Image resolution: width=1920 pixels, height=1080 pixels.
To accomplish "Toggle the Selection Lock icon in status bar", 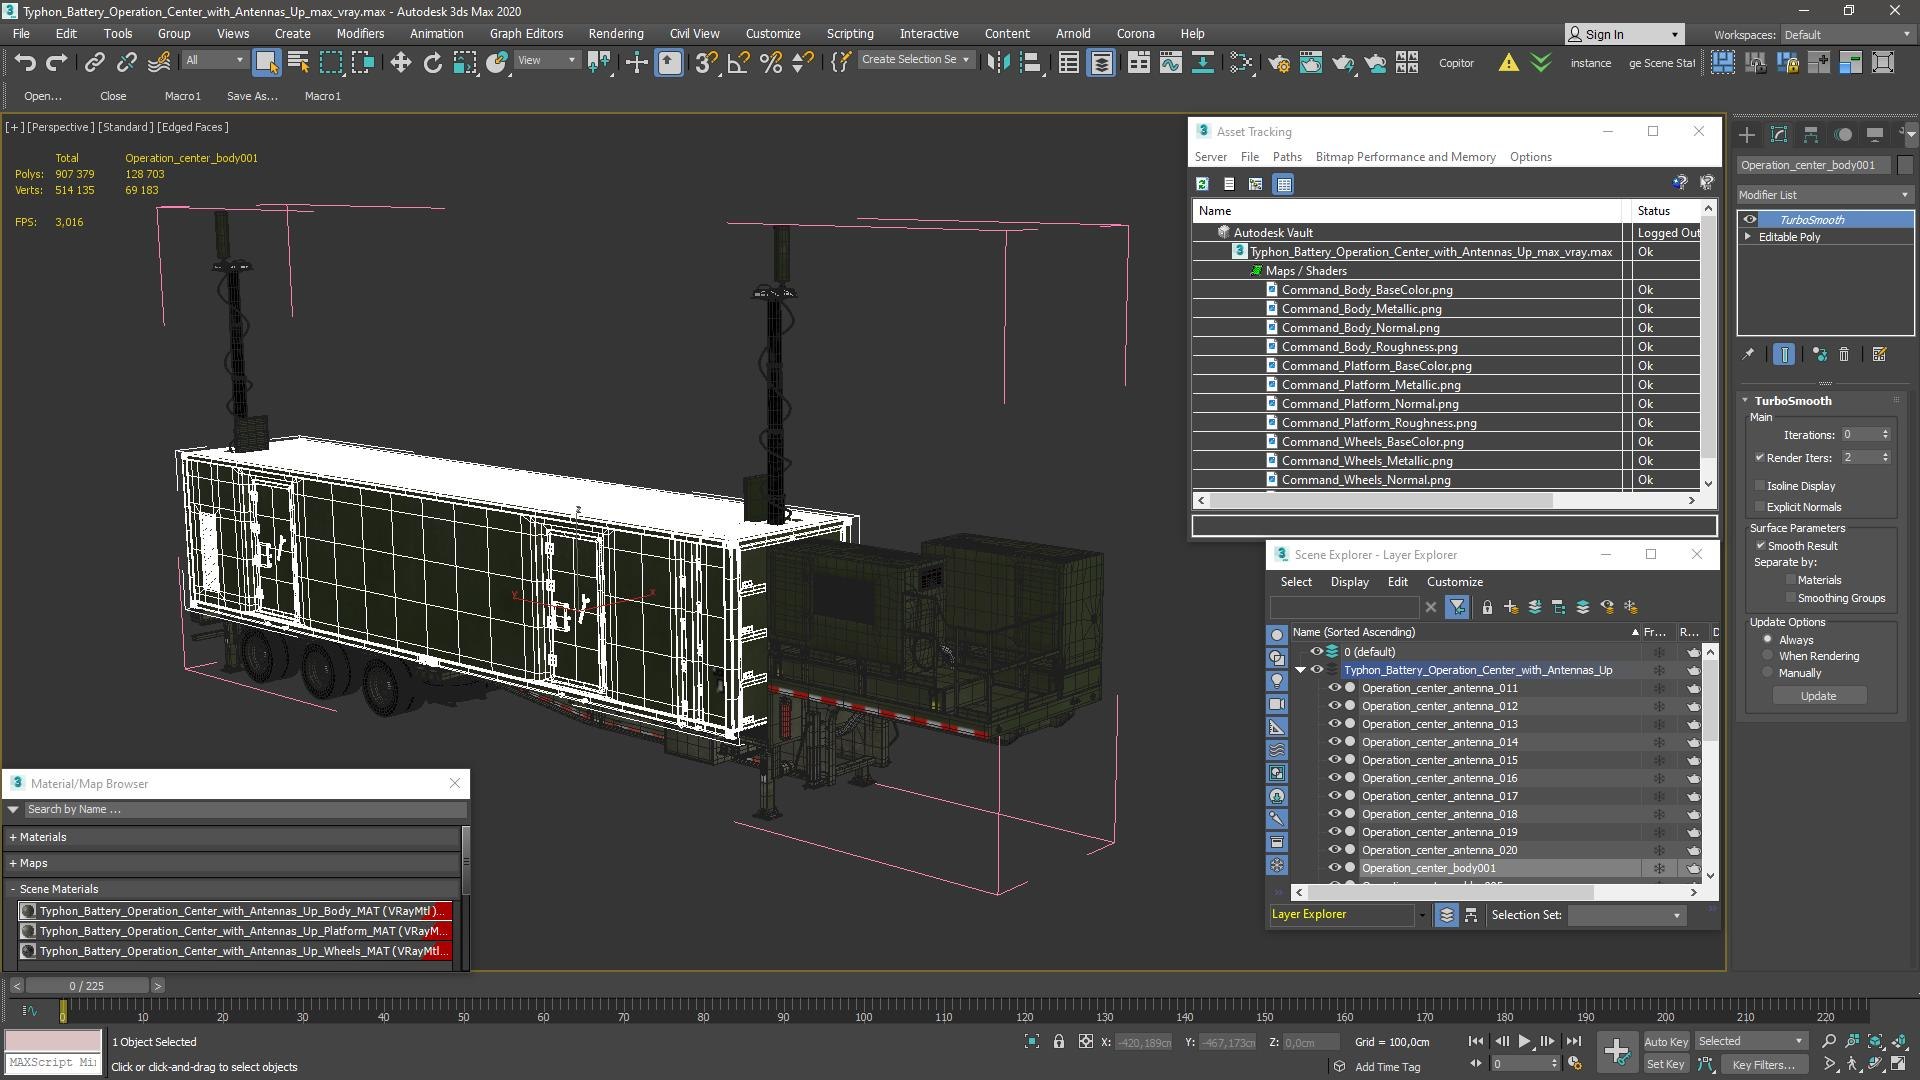I will pyautogui.click(x=1059, y=1041).
